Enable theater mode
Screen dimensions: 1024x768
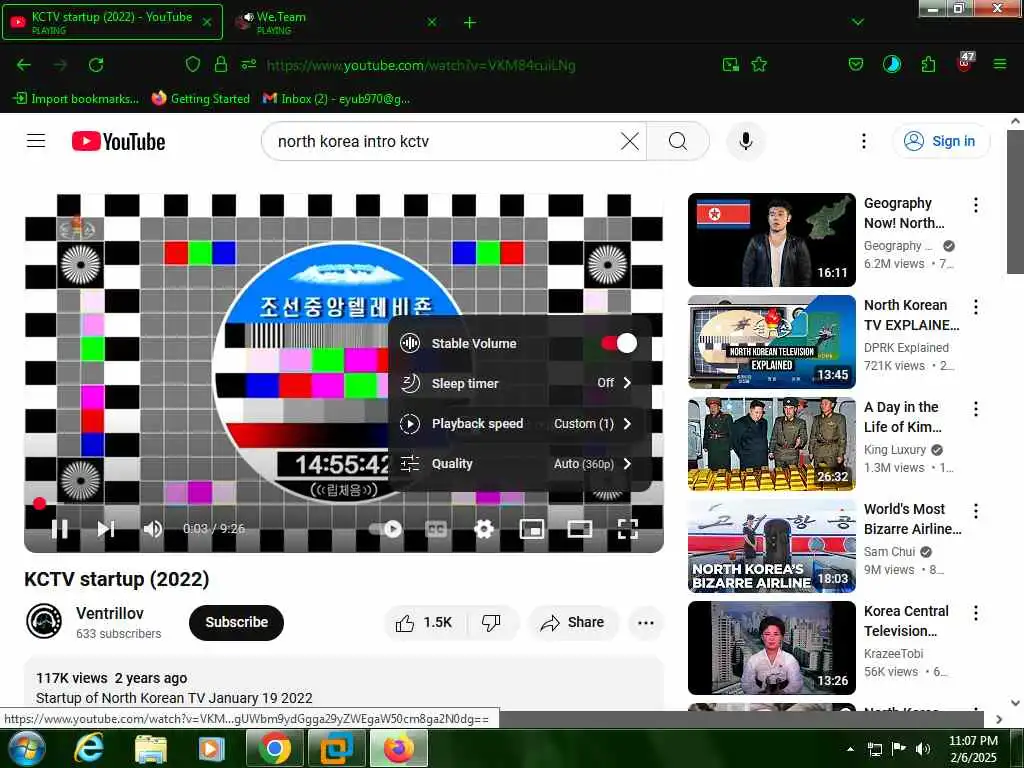[x=580, y=529]
